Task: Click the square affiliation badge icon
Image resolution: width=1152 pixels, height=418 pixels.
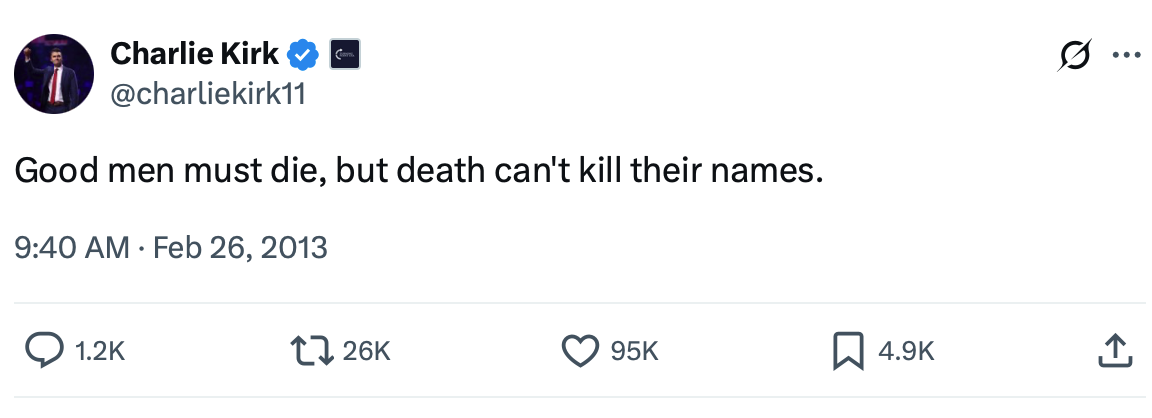Action: point(343,54)
